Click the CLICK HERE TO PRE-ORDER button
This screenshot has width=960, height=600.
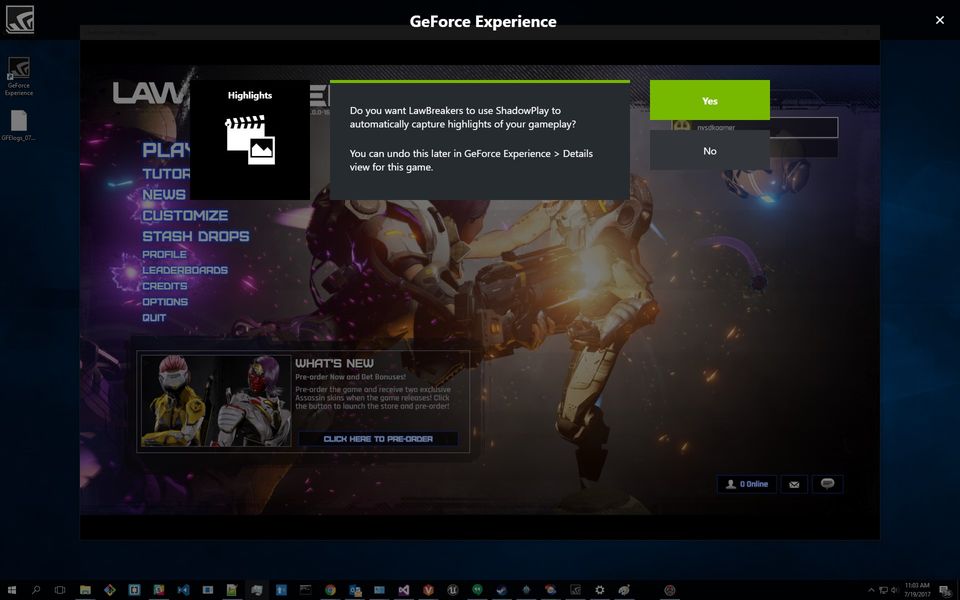[x=378, y=439]
